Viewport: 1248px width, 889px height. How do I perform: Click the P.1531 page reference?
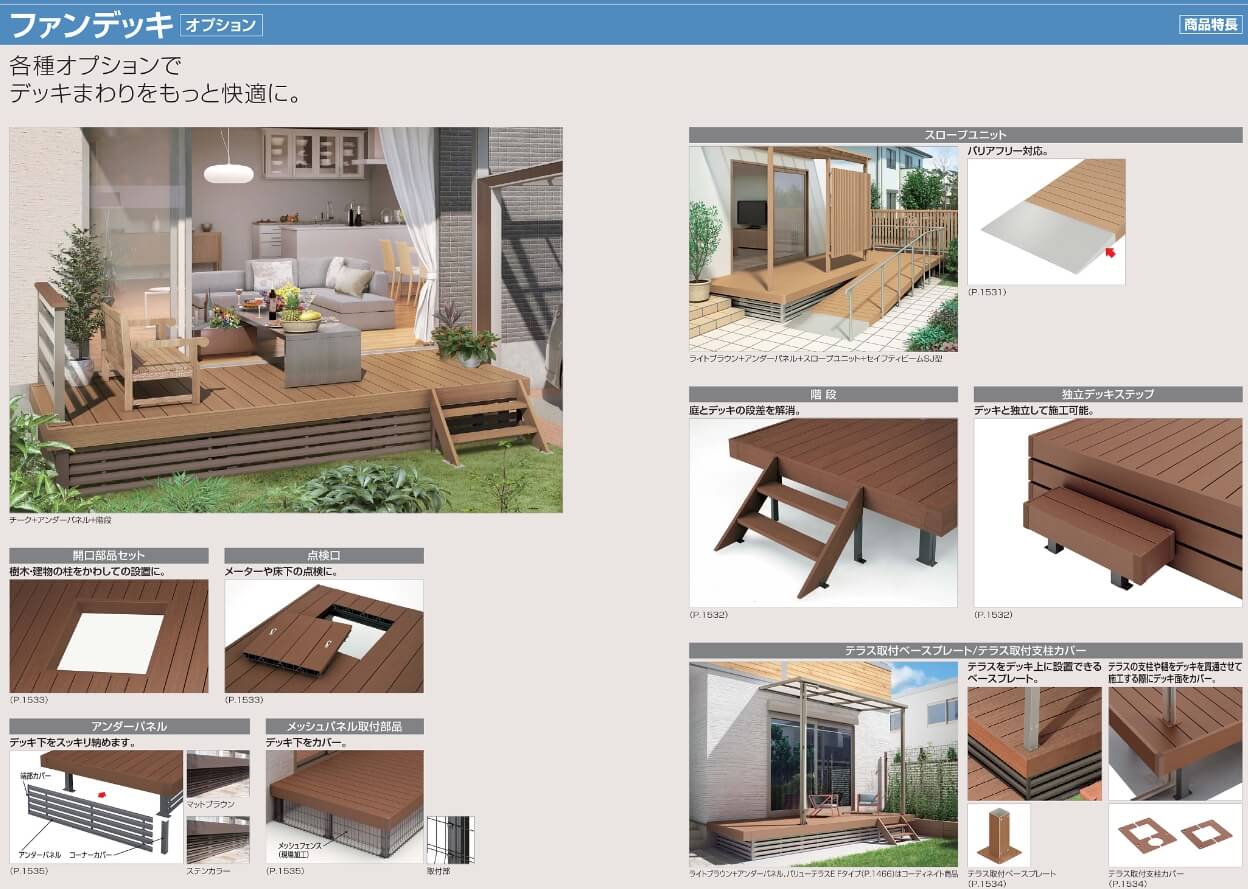[x=987, y=292]
